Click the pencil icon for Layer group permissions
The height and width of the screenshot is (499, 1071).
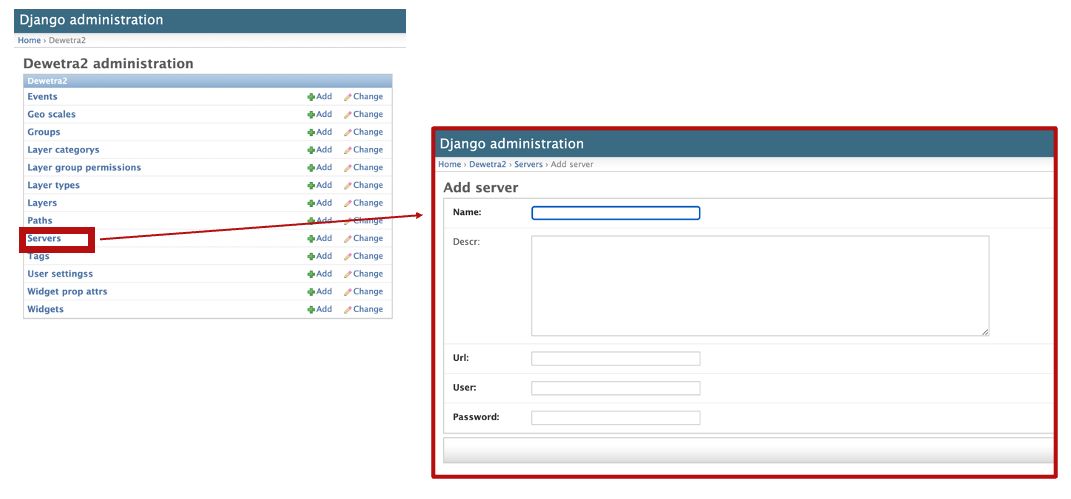(x=348, y=168)
